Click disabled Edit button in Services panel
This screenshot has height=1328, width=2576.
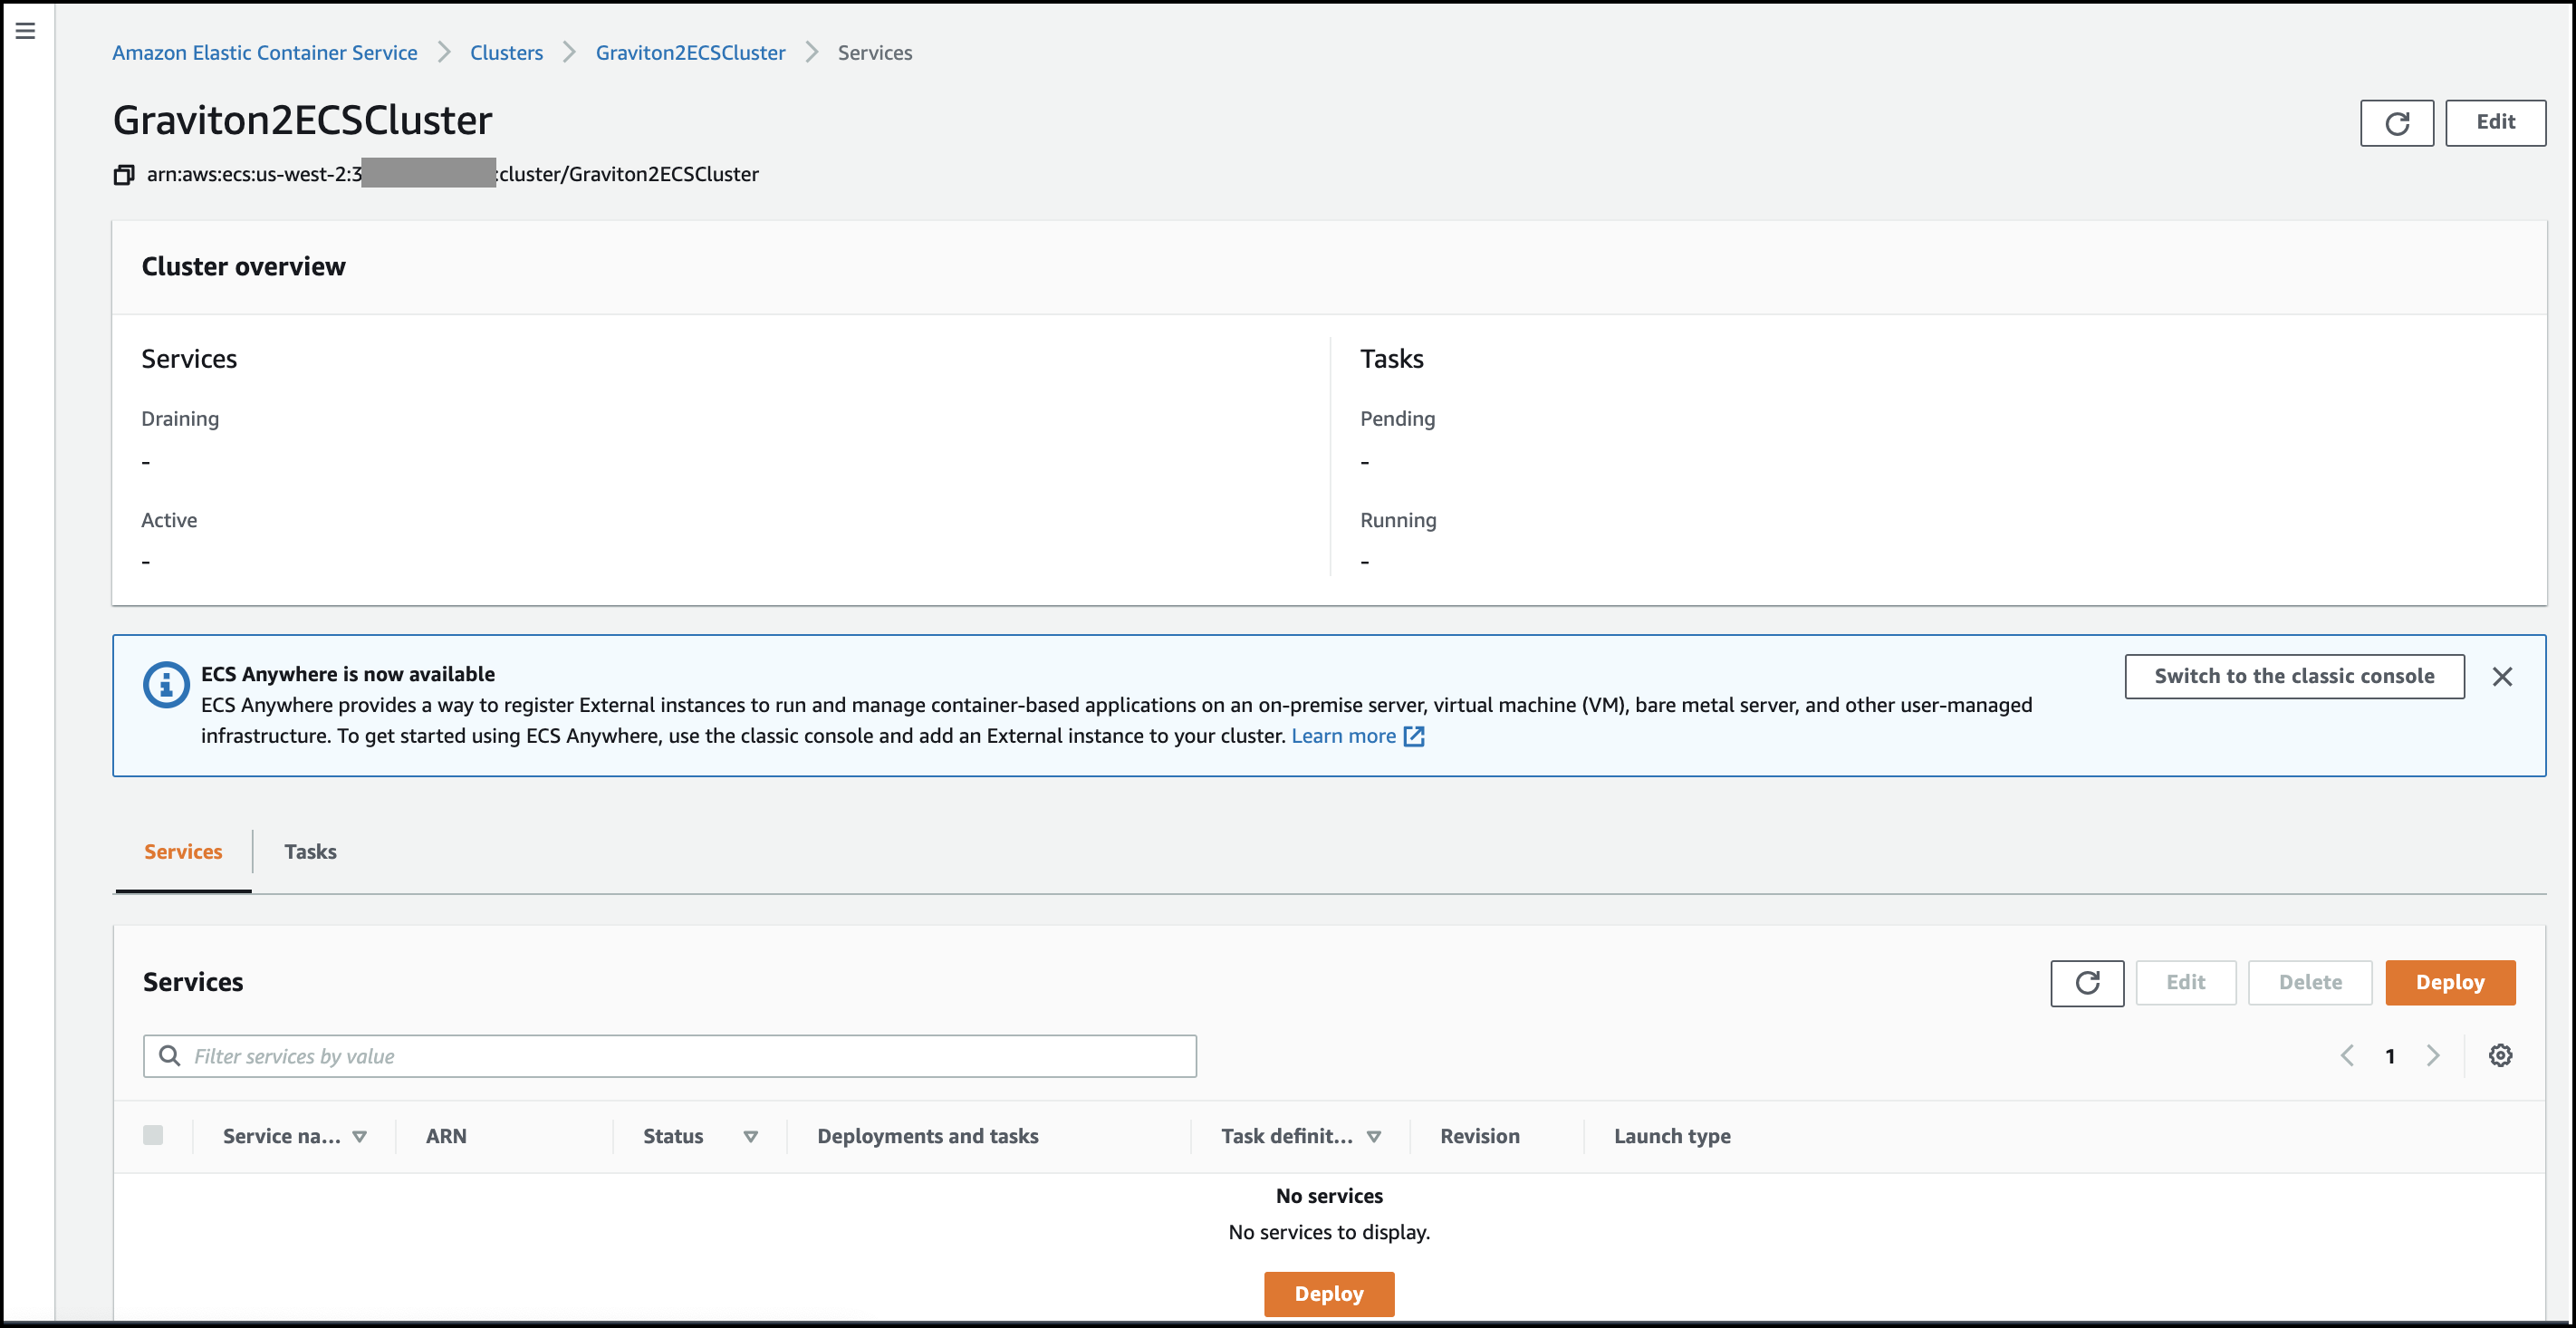coord(2186,983)
